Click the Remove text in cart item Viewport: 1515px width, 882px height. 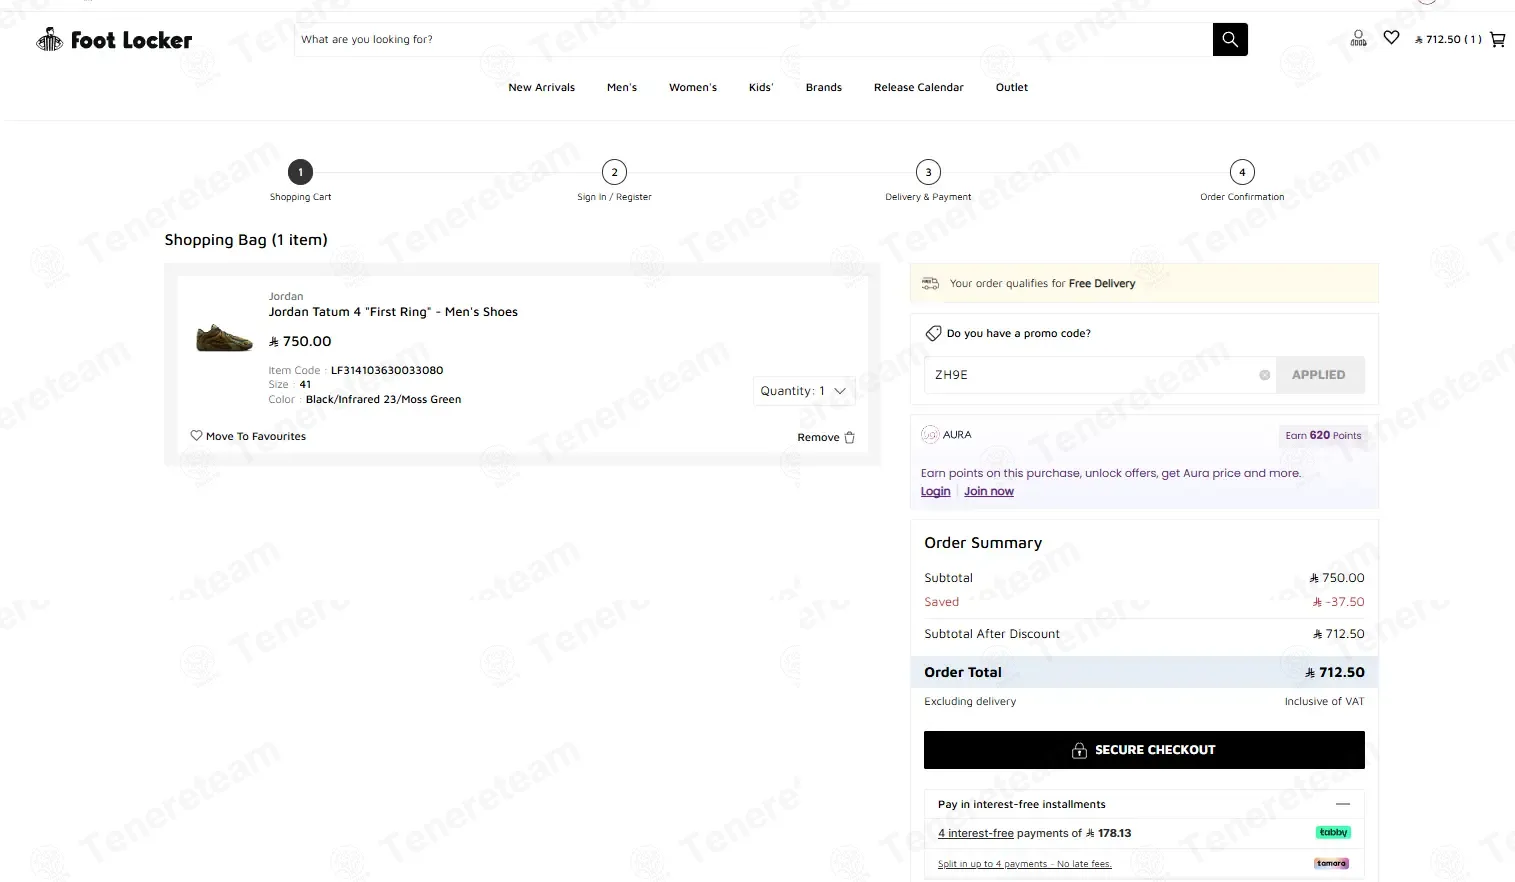[x=818, y=438]
